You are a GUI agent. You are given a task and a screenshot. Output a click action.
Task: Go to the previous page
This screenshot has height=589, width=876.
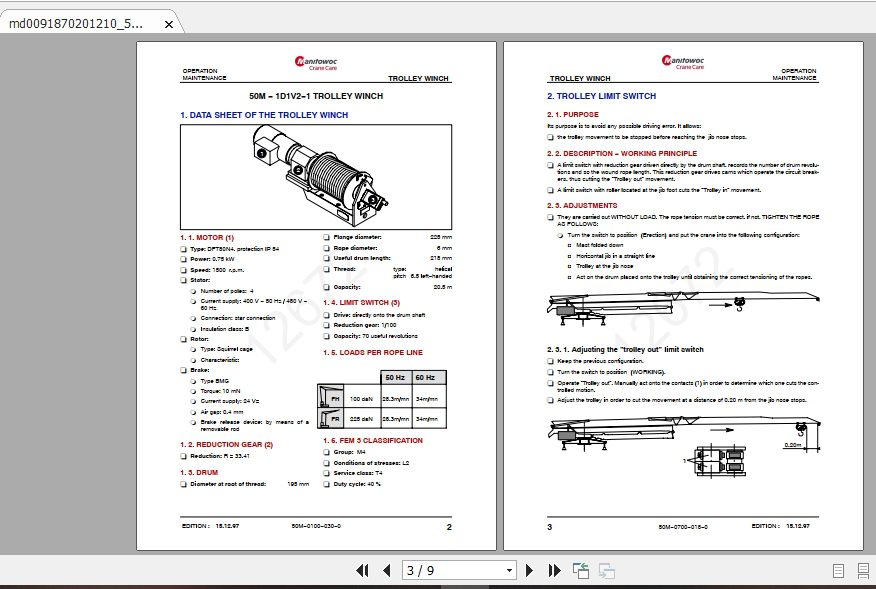tap(387, 570)
